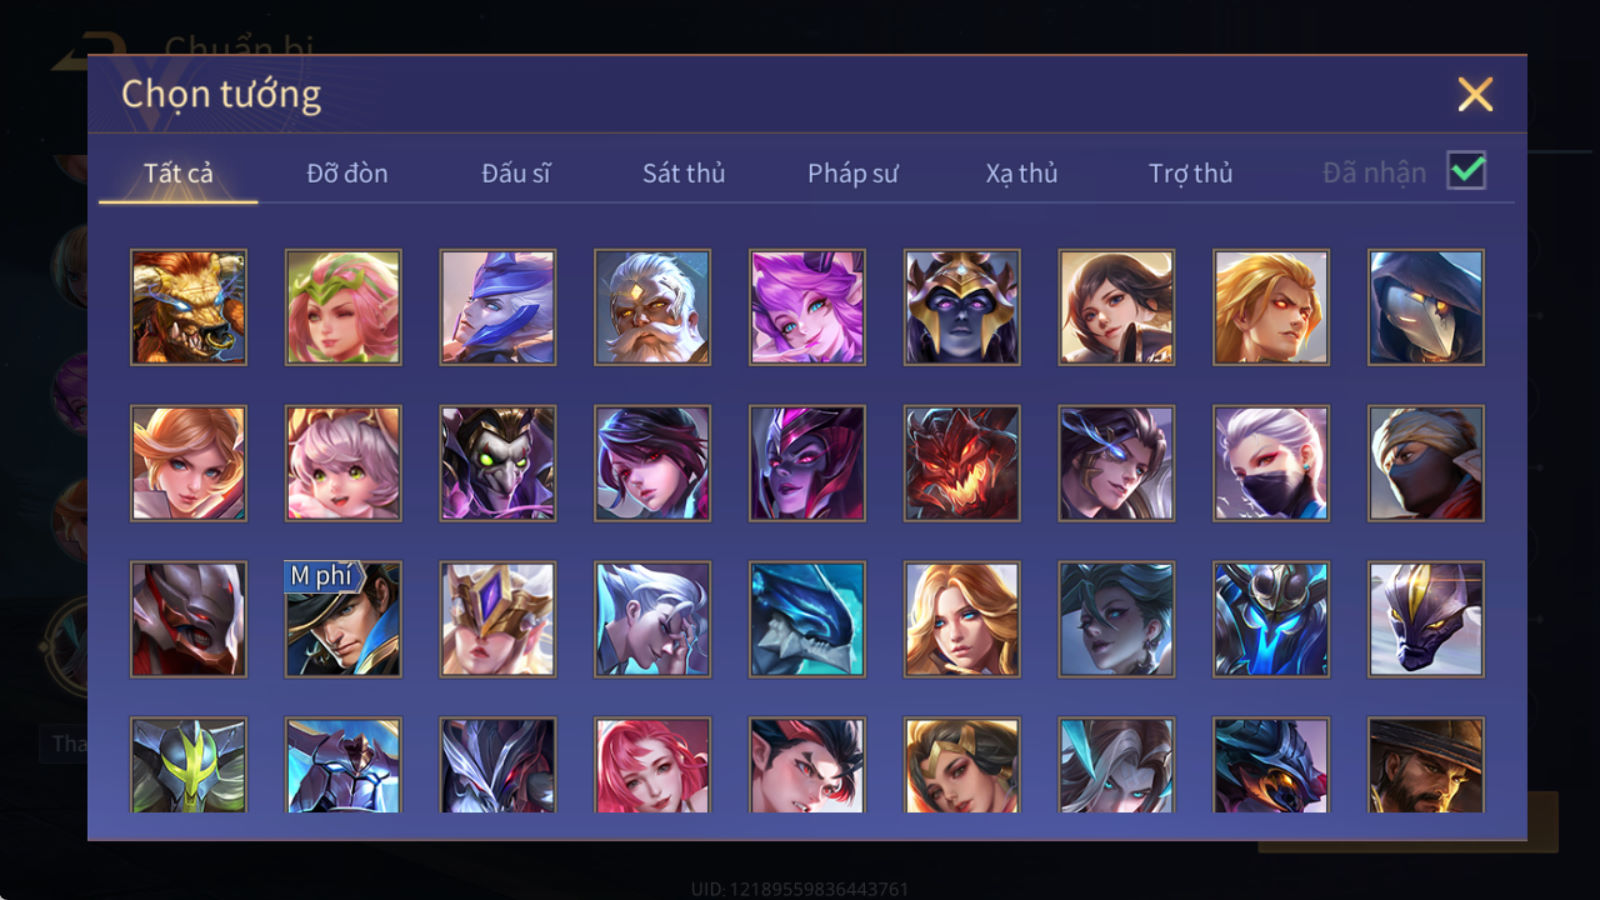Viewport: 1600px width, 900px height.
Task: Select the 'Tất cả' tab
Action: point(178,173)
